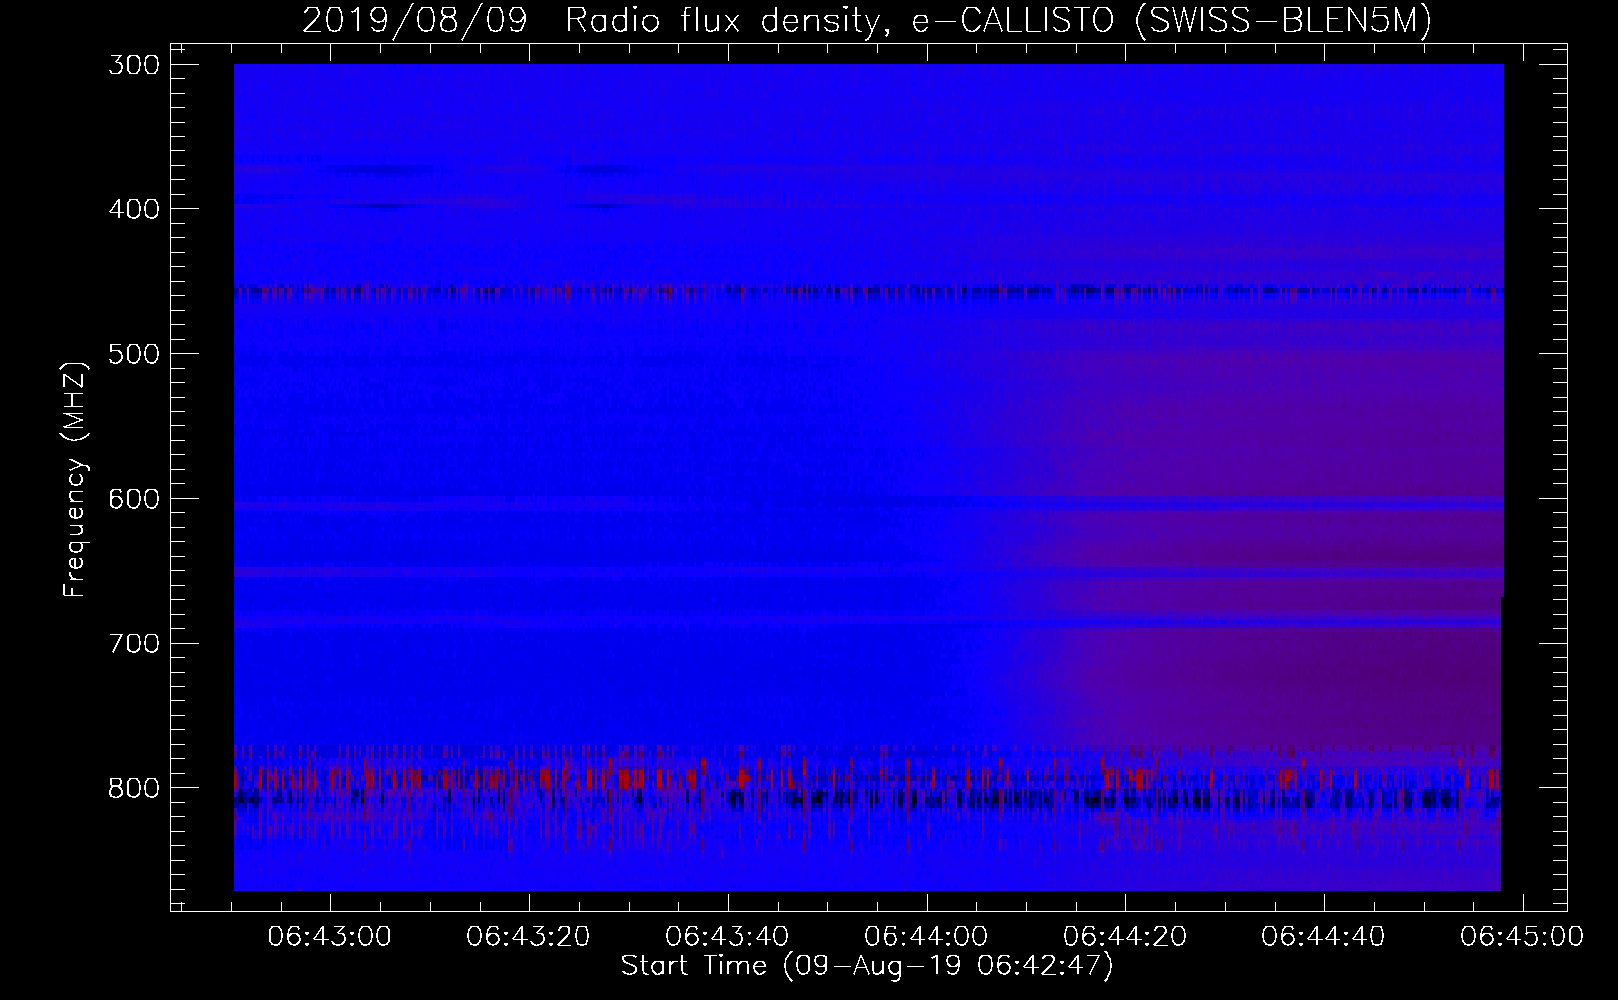Click the 06:45:00 time tick label
Screen dimensions: 1618x1000
click(1522, 937)
